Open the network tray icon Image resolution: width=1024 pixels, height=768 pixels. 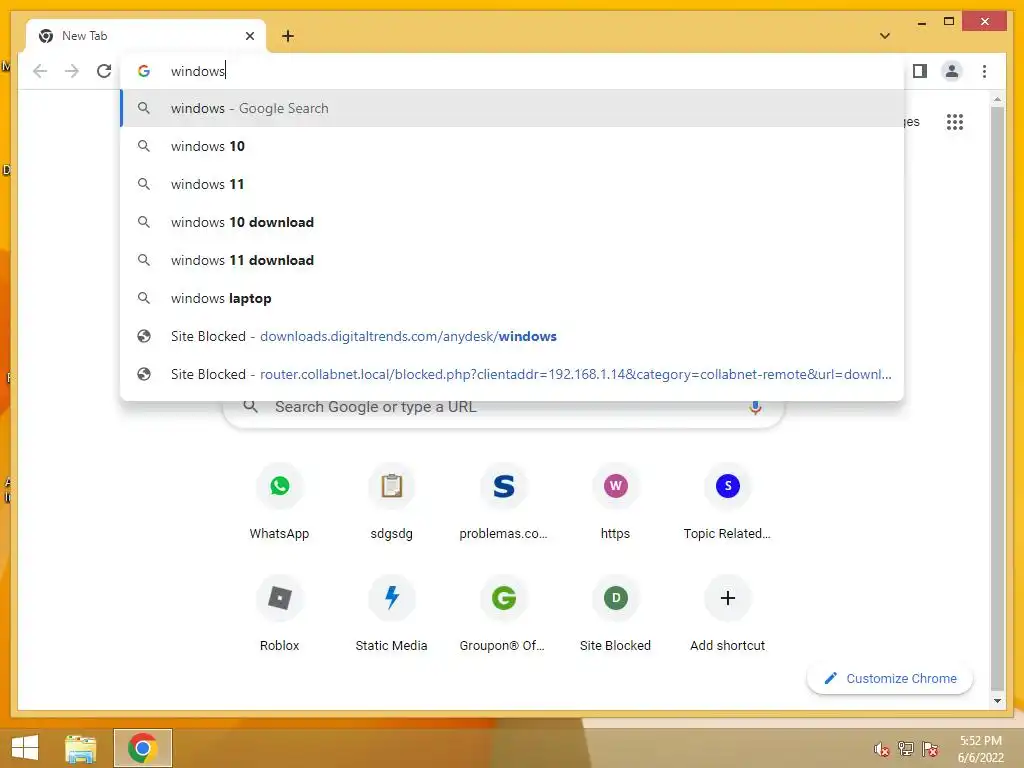pyautogui.click(x=906, y=749)
